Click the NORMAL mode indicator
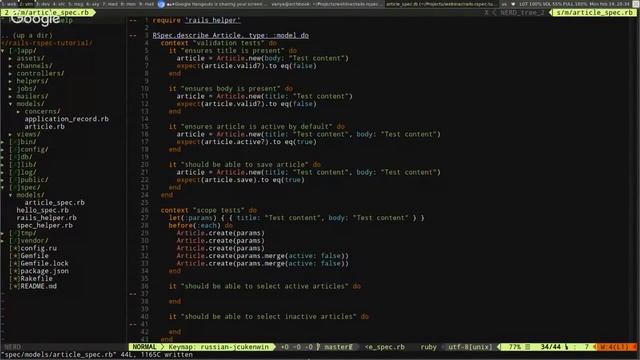 click(x=144, y=347)
